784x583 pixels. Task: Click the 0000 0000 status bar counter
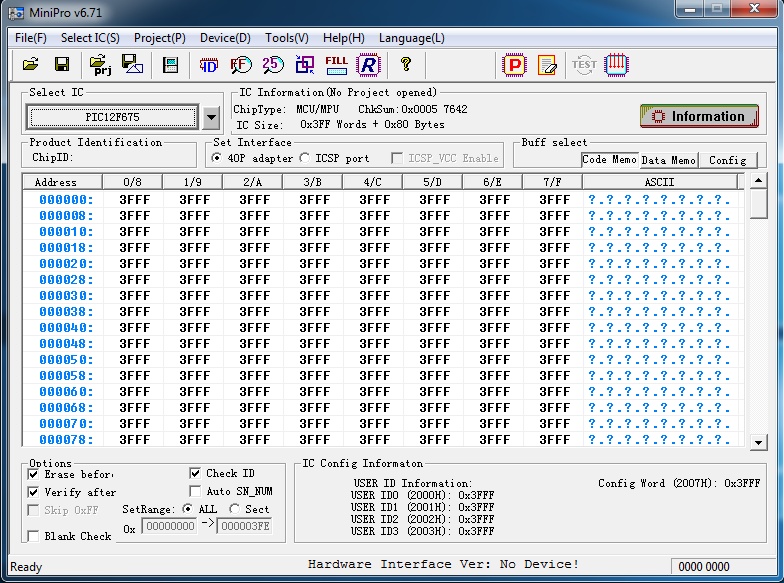(x=704, y=567)
